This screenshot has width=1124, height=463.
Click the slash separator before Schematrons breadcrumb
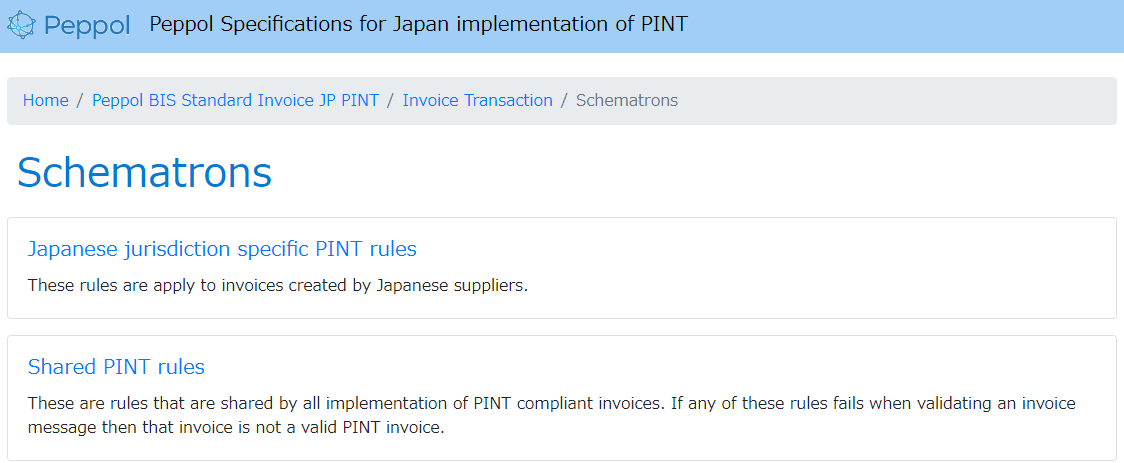(565, 100)
